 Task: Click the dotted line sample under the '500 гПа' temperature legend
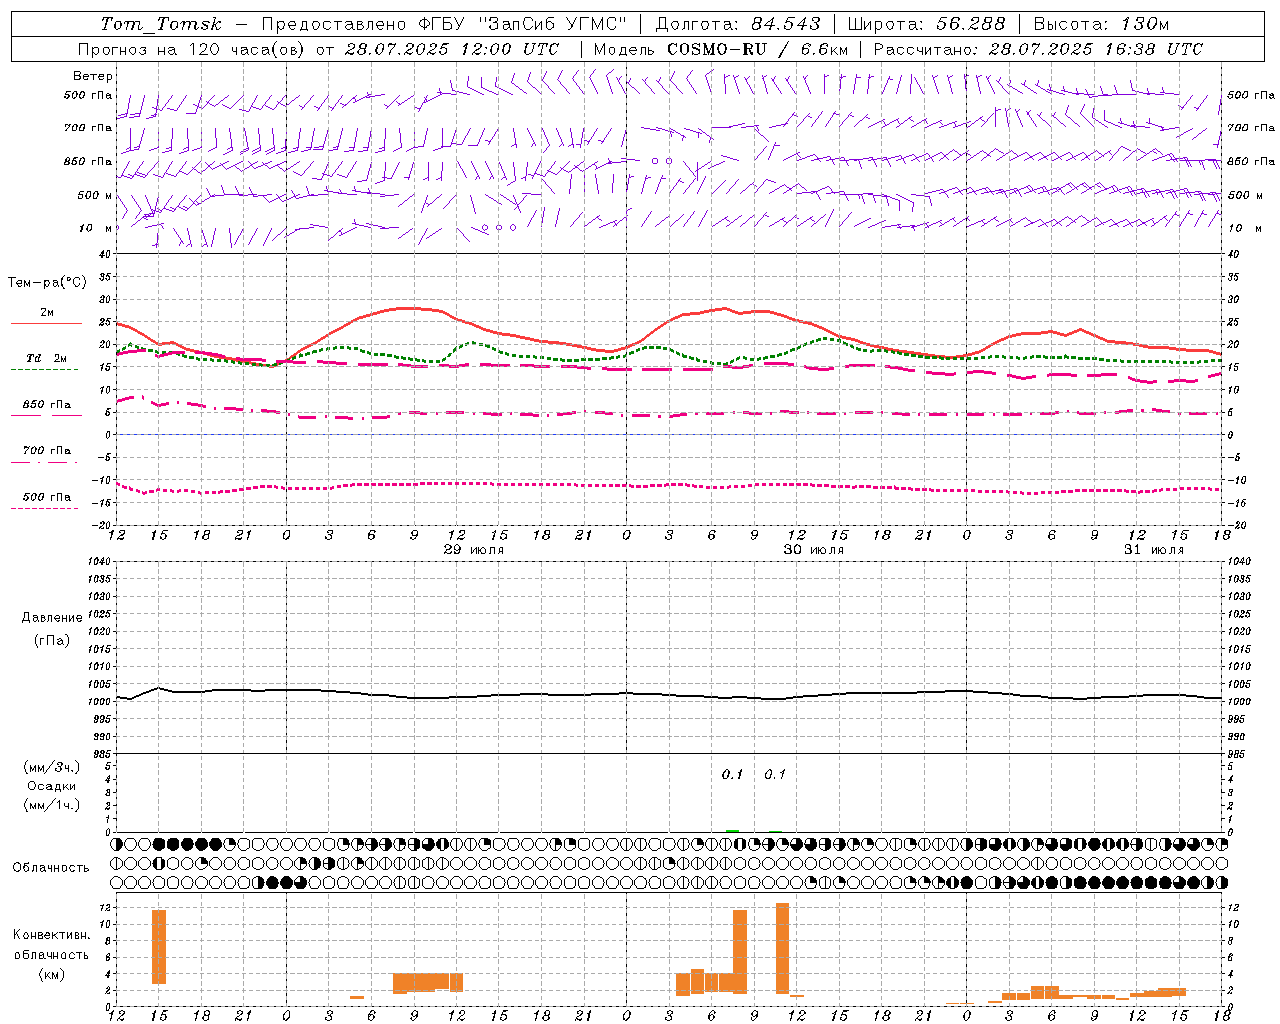45,508
